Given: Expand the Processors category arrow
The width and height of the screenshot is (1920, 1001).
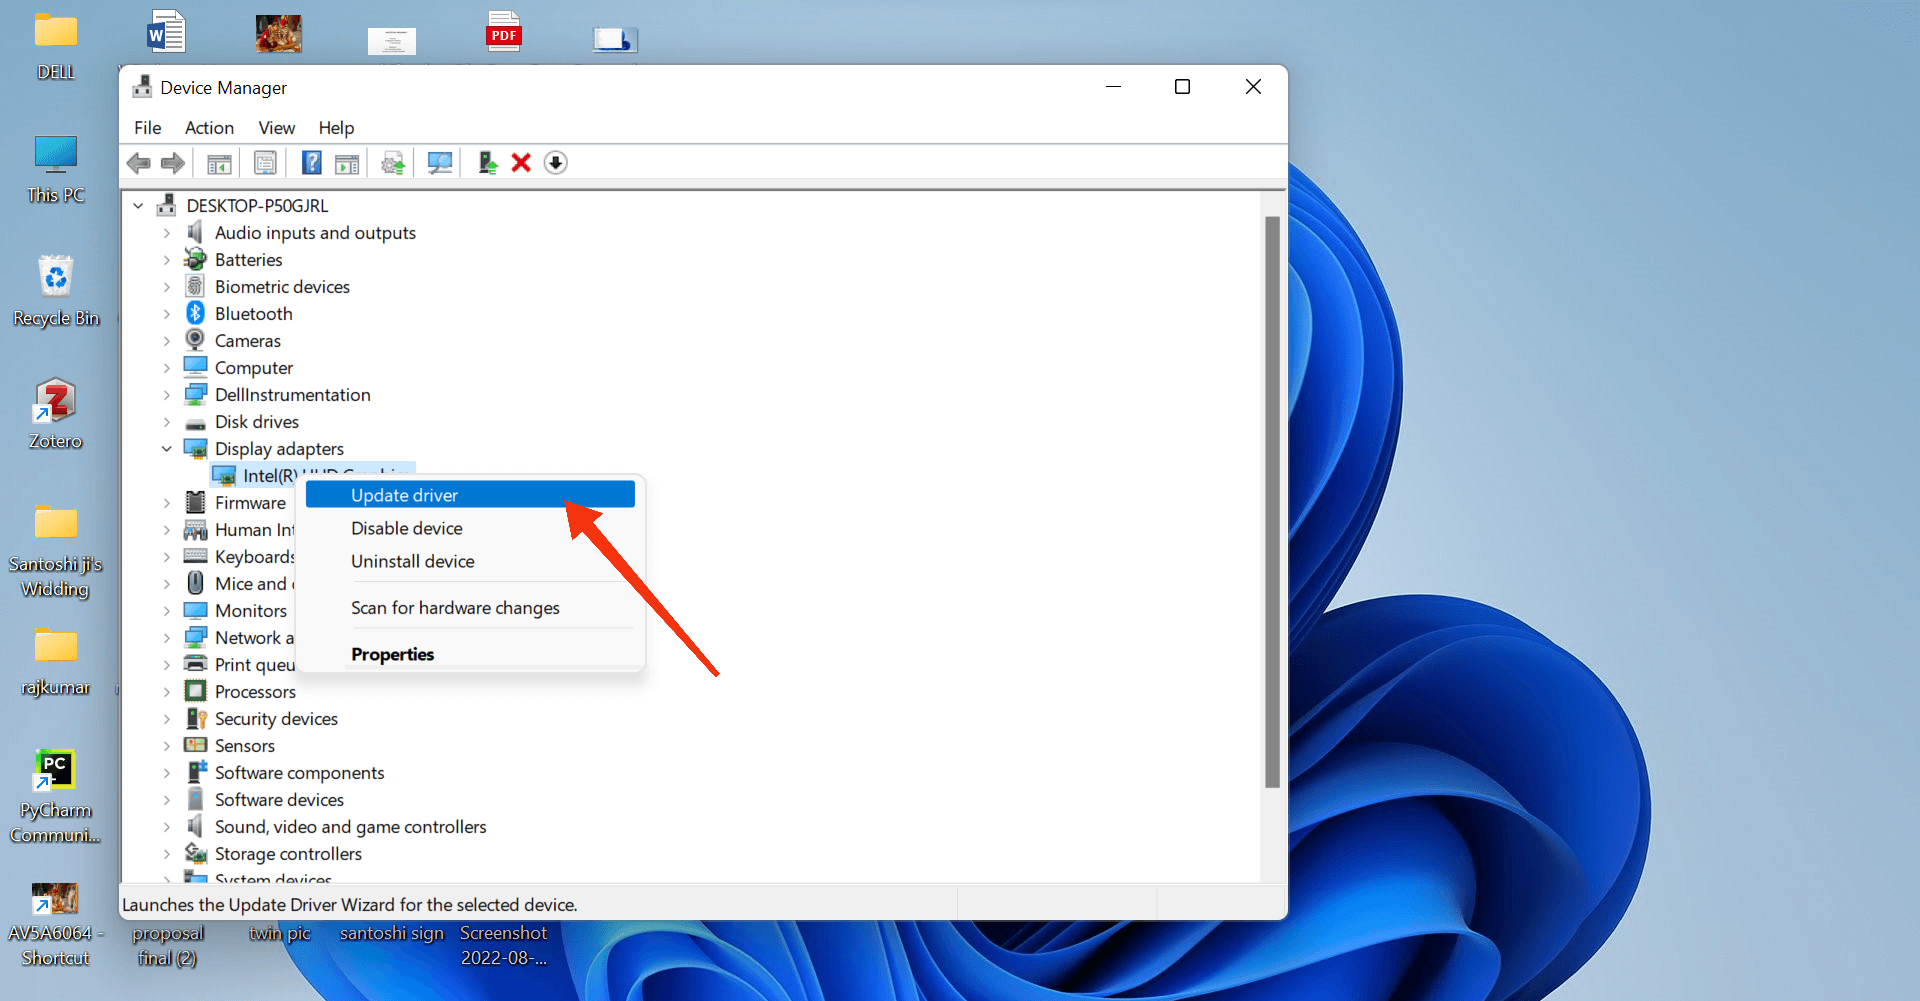Looking at the screenshot, I should pyautogui.click(x=167, y=692).
